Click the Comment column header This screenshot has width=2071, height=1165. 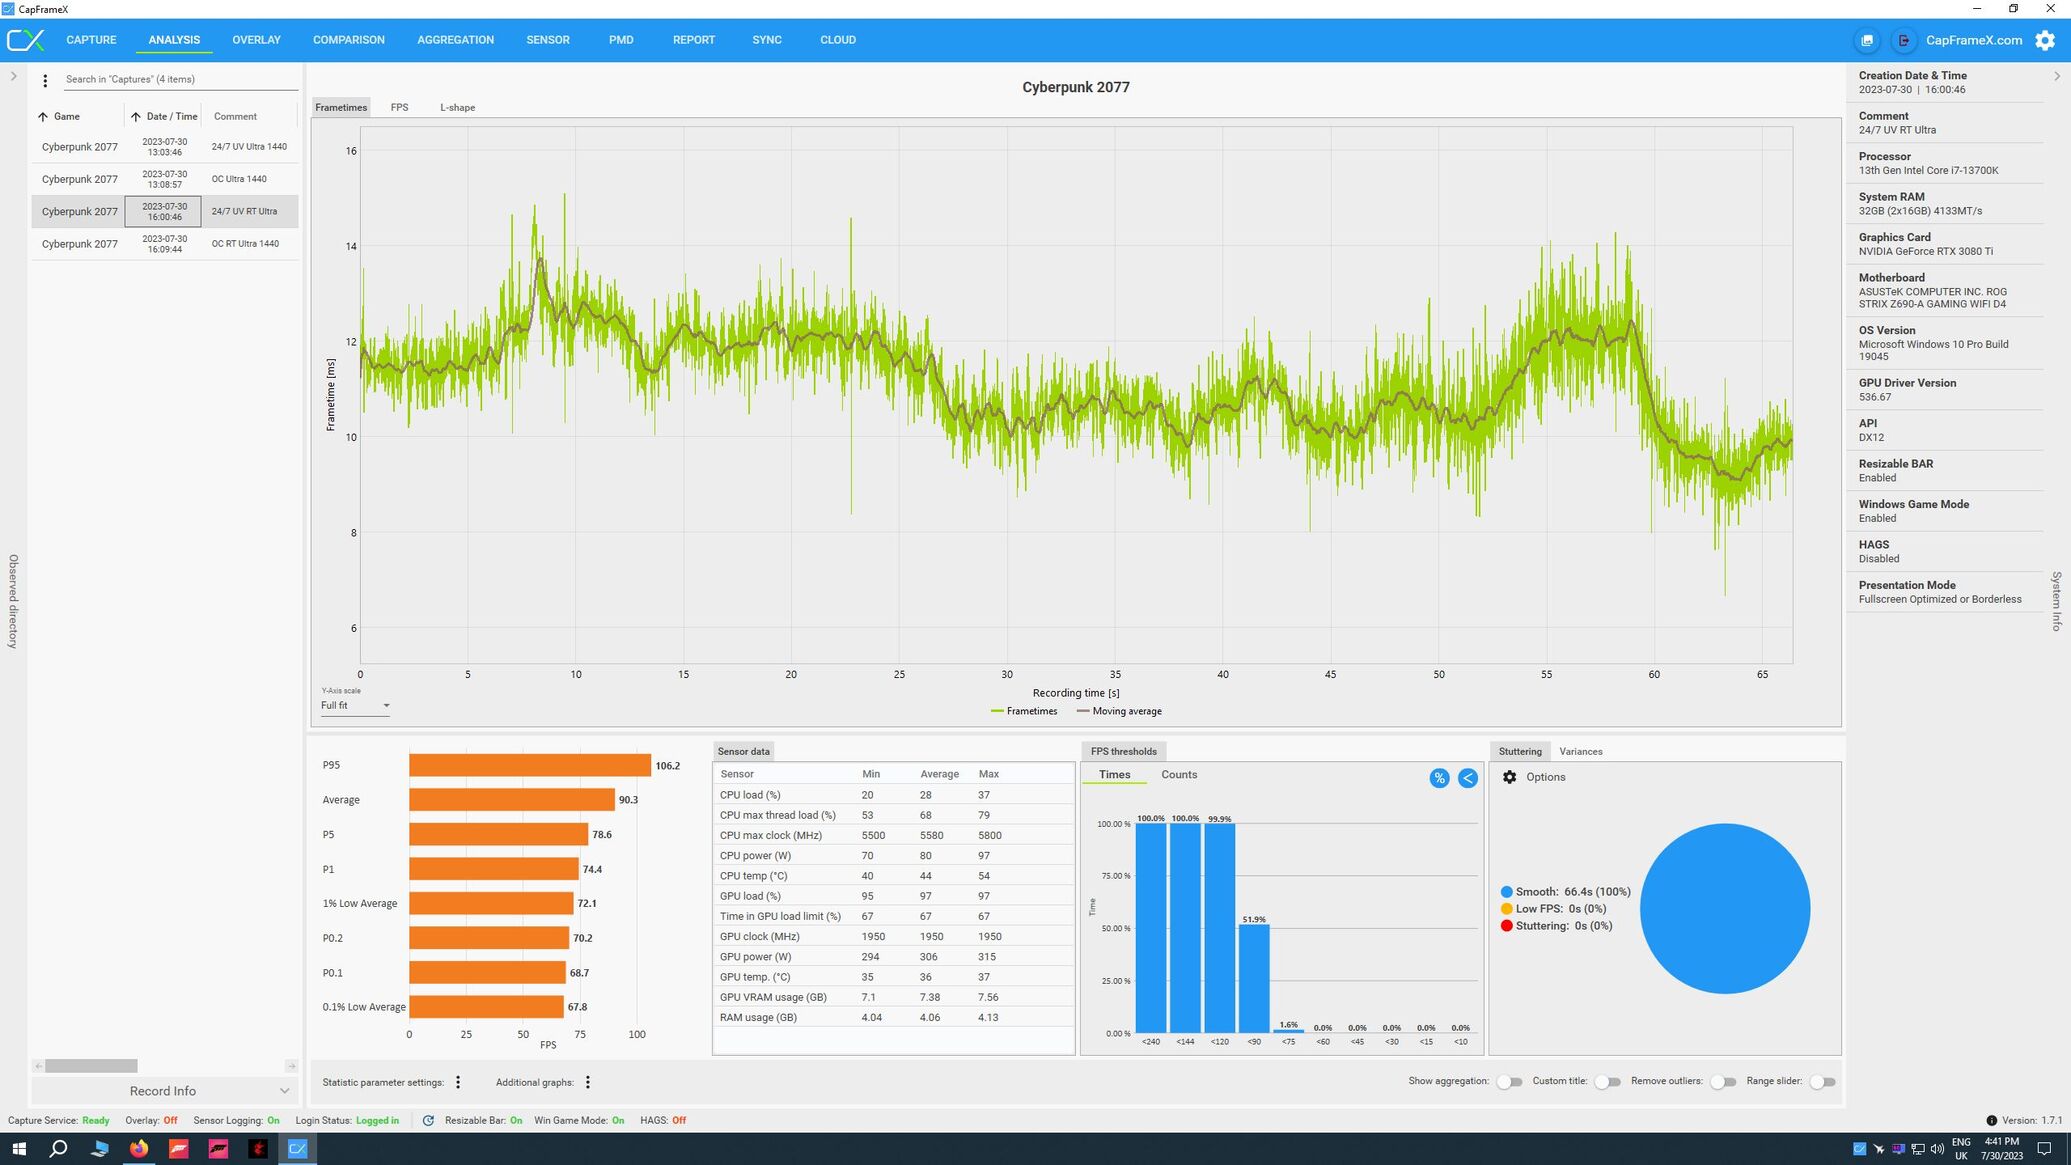point(235,117)
